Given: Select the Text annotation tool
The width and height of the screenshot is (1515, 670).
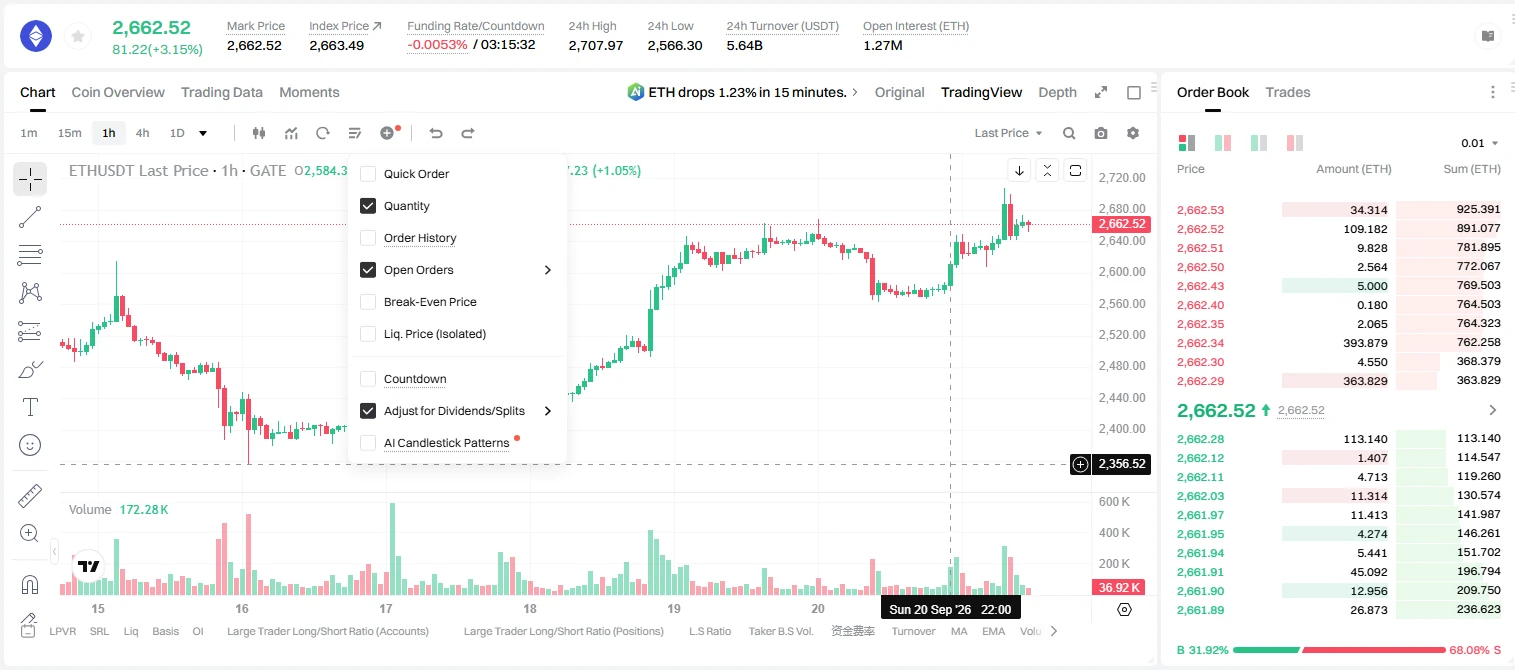Looking at the screenshot, I should click(x=30, y=407).
